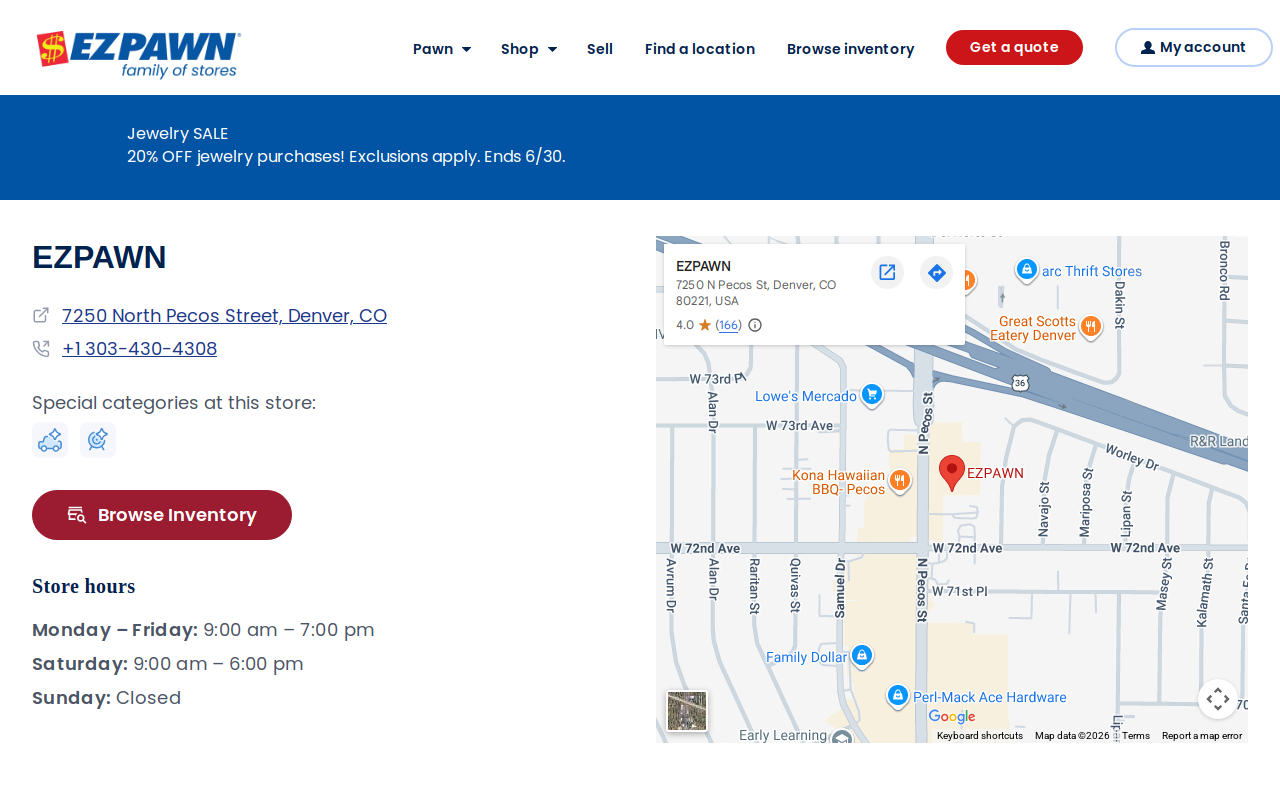Image resolution: width=1280 pixels, height=800 pixels.
Task: Select the Kona Hawaiian BBQ marker
Action: 900,481
